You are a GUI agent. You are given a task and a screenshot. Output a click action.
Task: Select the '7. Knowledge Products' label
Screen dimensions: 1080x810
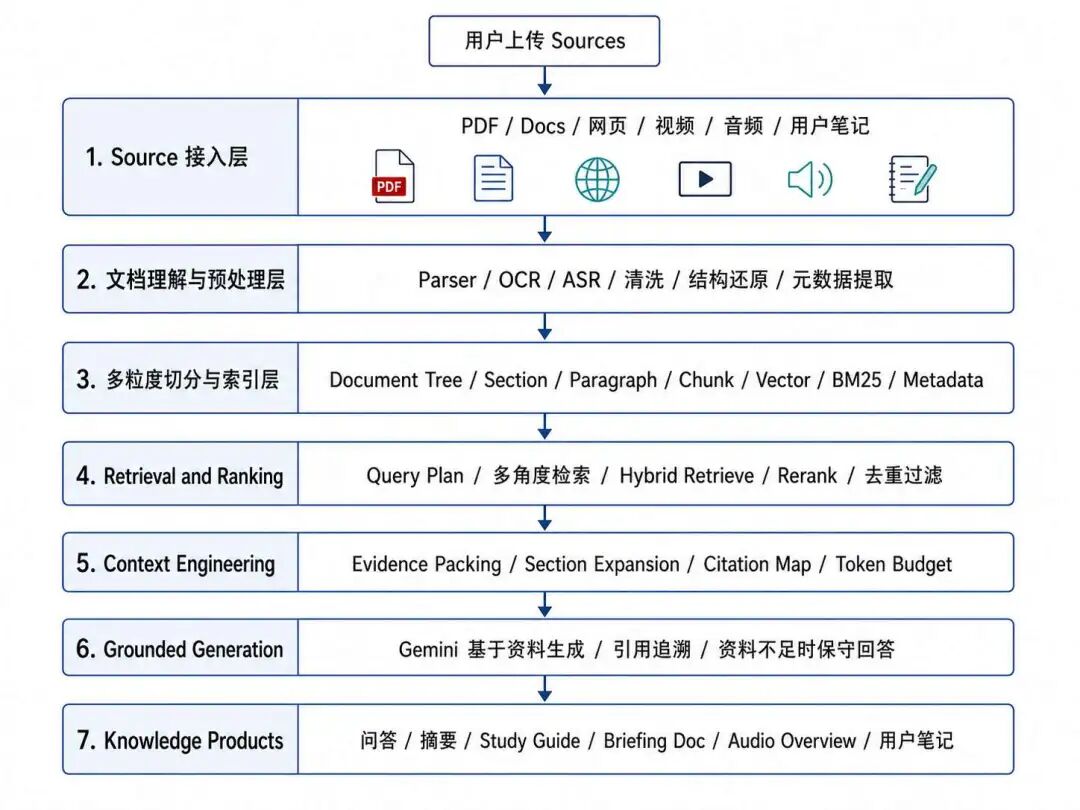point(180,740)
